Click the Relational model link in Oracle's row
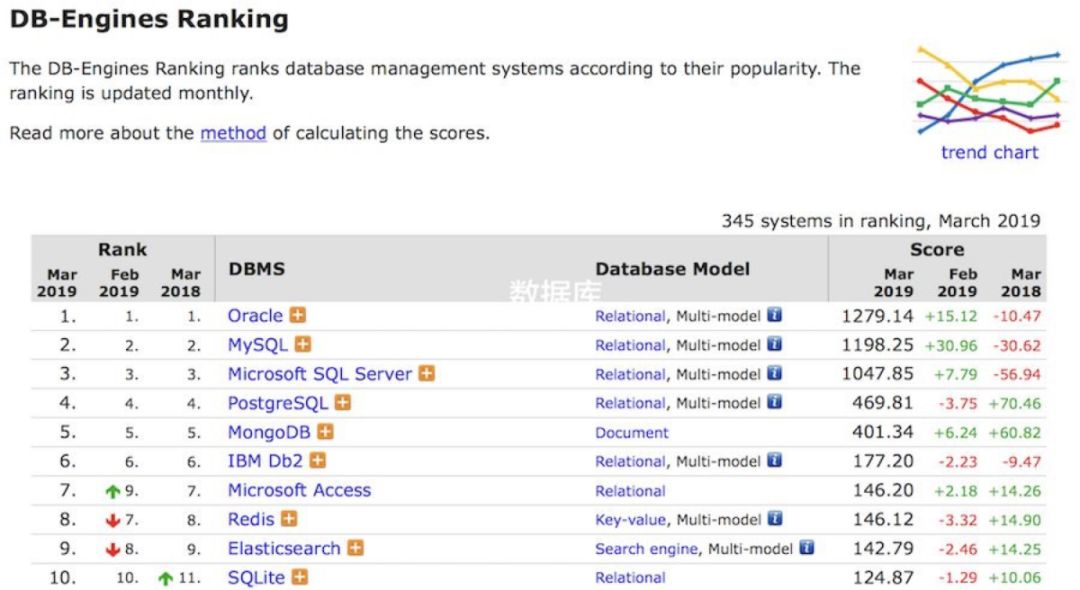This screenshot has height=590, width=1080. coord(630,316)
